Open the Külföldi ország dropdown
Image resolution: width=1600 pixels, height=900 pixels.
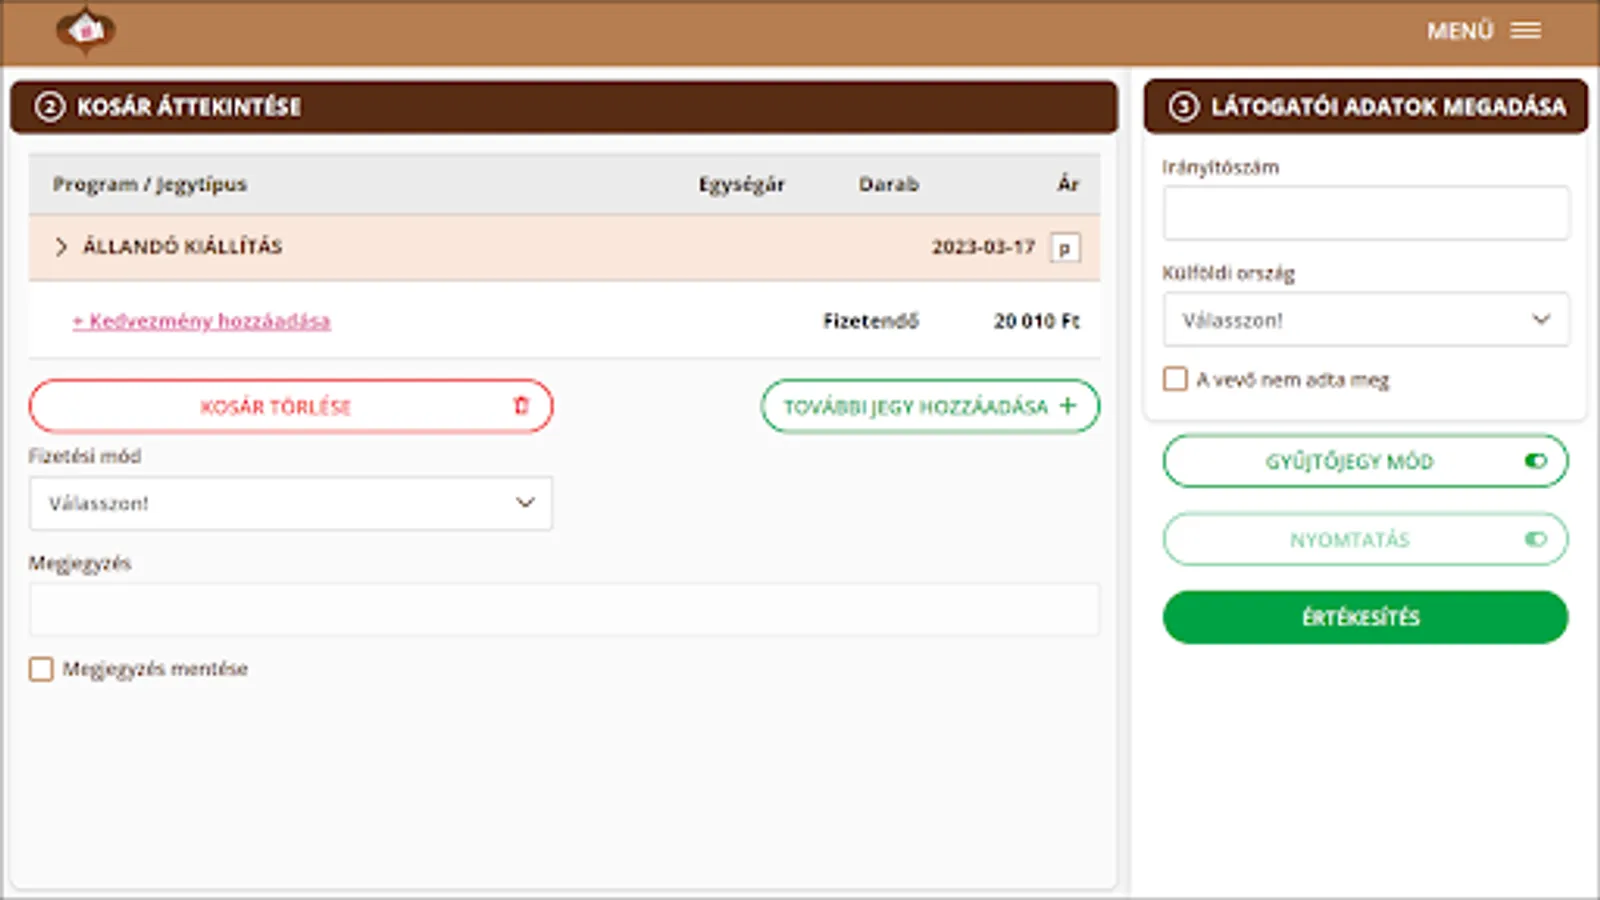(1366, 320)
